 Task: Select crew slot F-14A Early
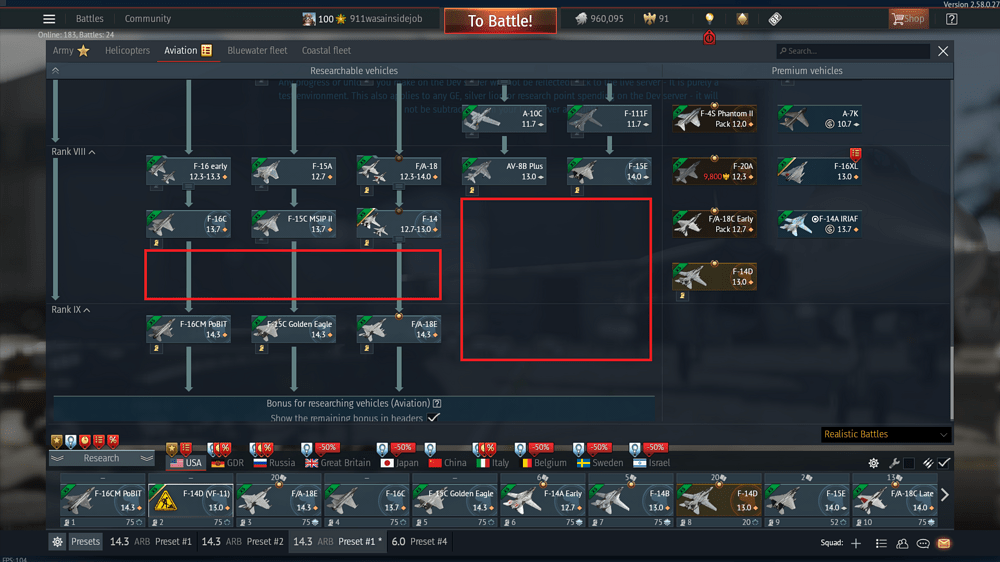(542, 501)
